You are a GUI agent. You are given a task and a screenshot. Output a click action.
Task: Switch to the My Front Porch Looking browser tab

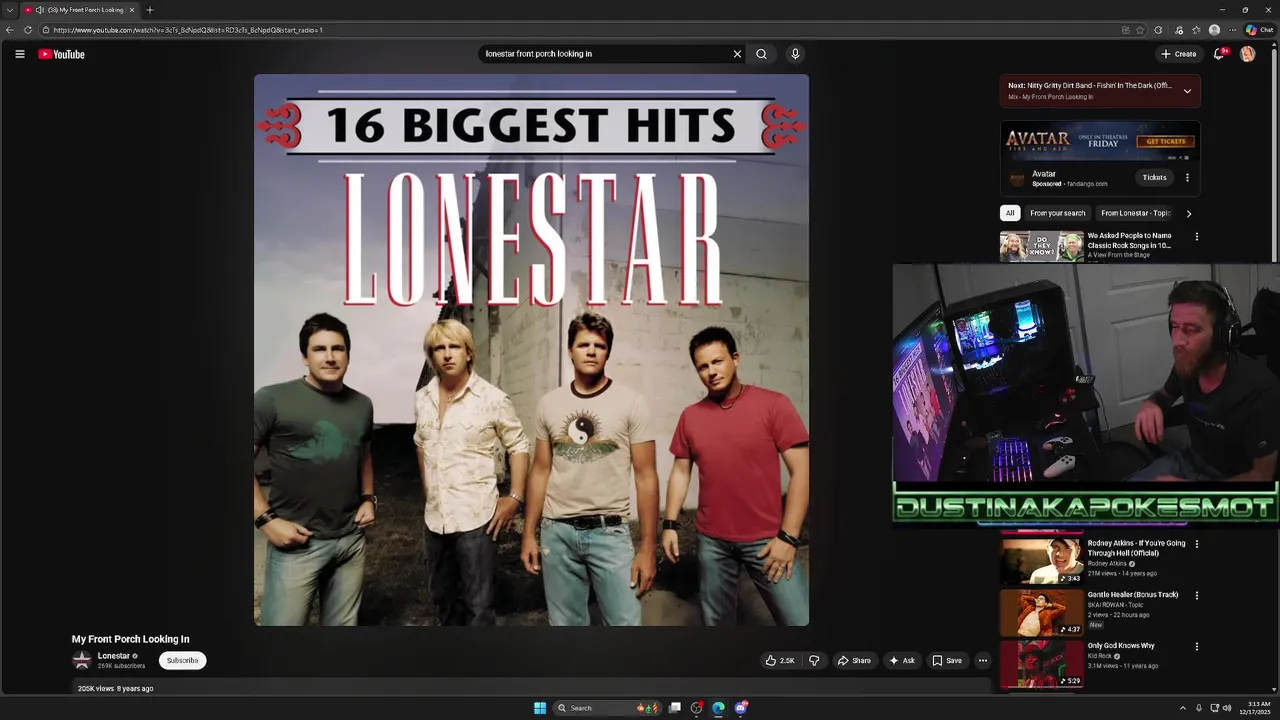[x=79, y=10]
